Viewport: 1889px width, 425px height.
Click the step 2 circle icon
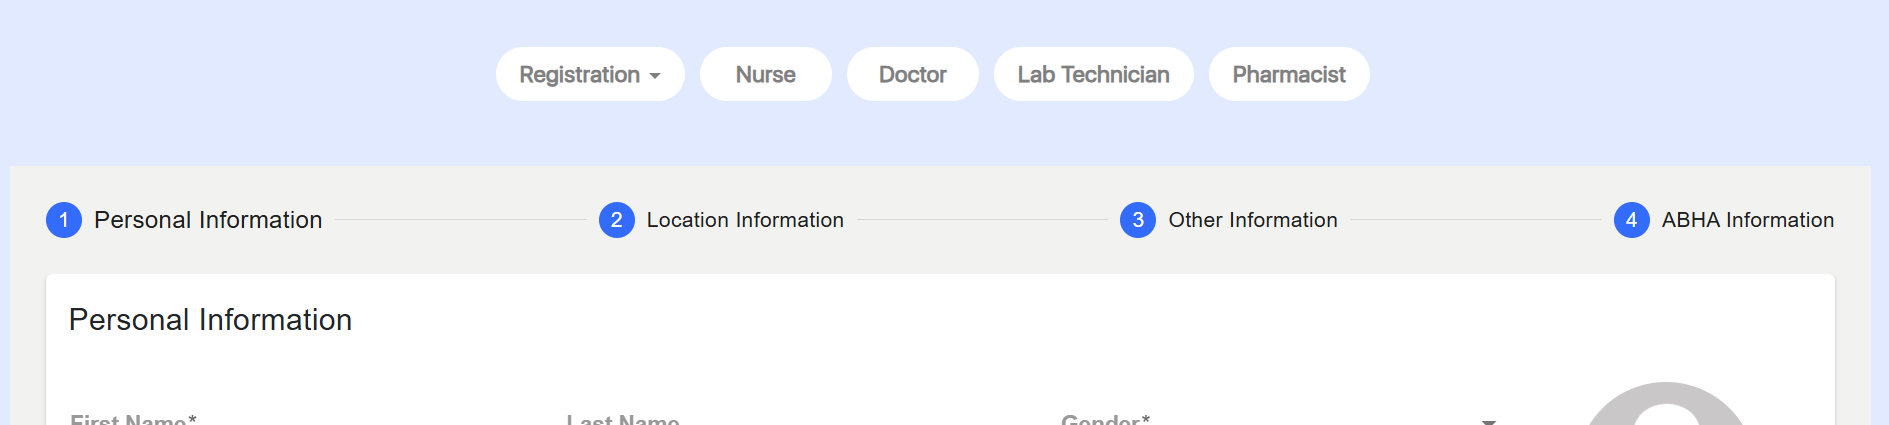pyautogui.click(x=617, y=220)
